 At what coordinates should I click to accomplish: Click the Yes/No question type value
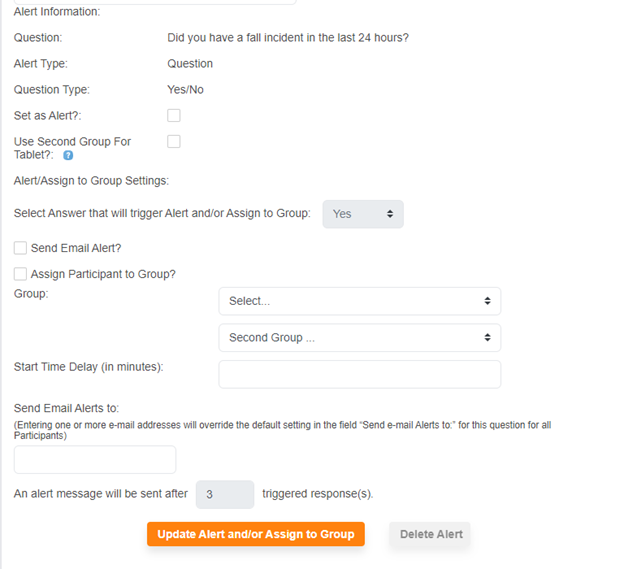click(x=185, y=90)
